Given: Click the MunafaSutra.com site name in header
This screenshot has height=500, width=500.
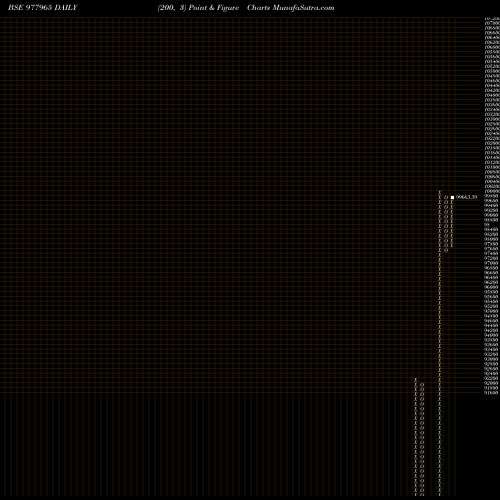Looking at the screenshot, I should click(303, 8).
